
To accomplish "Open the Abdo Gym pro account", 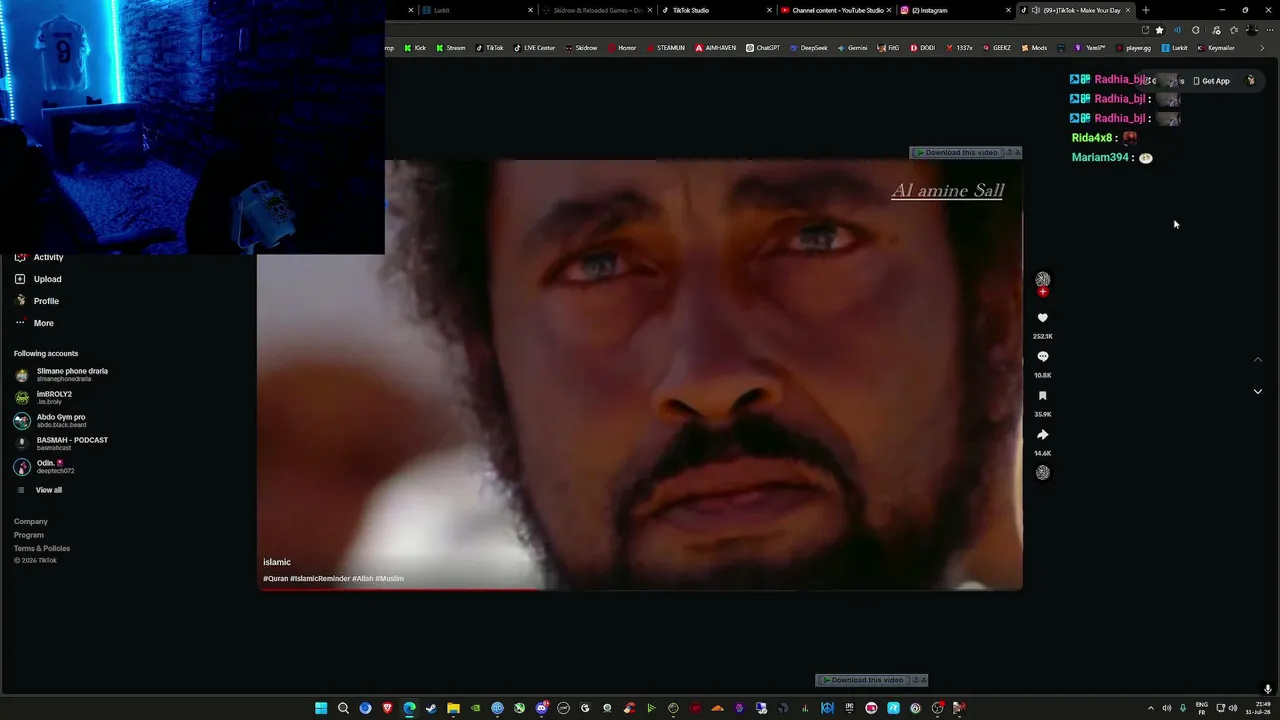I will tap(50, 420).
